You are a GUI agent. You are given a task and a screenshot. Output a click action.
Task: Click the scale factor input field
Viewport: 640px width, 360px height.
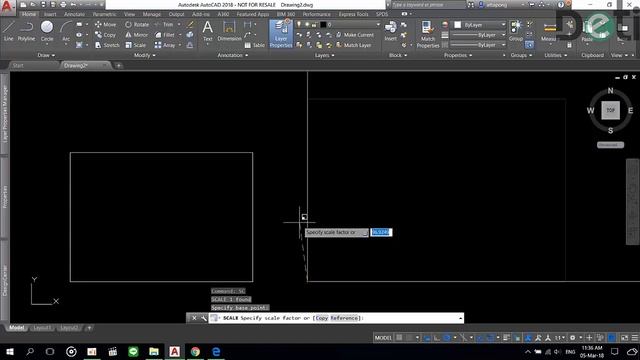pyautogui.click(x=381, y=232)
